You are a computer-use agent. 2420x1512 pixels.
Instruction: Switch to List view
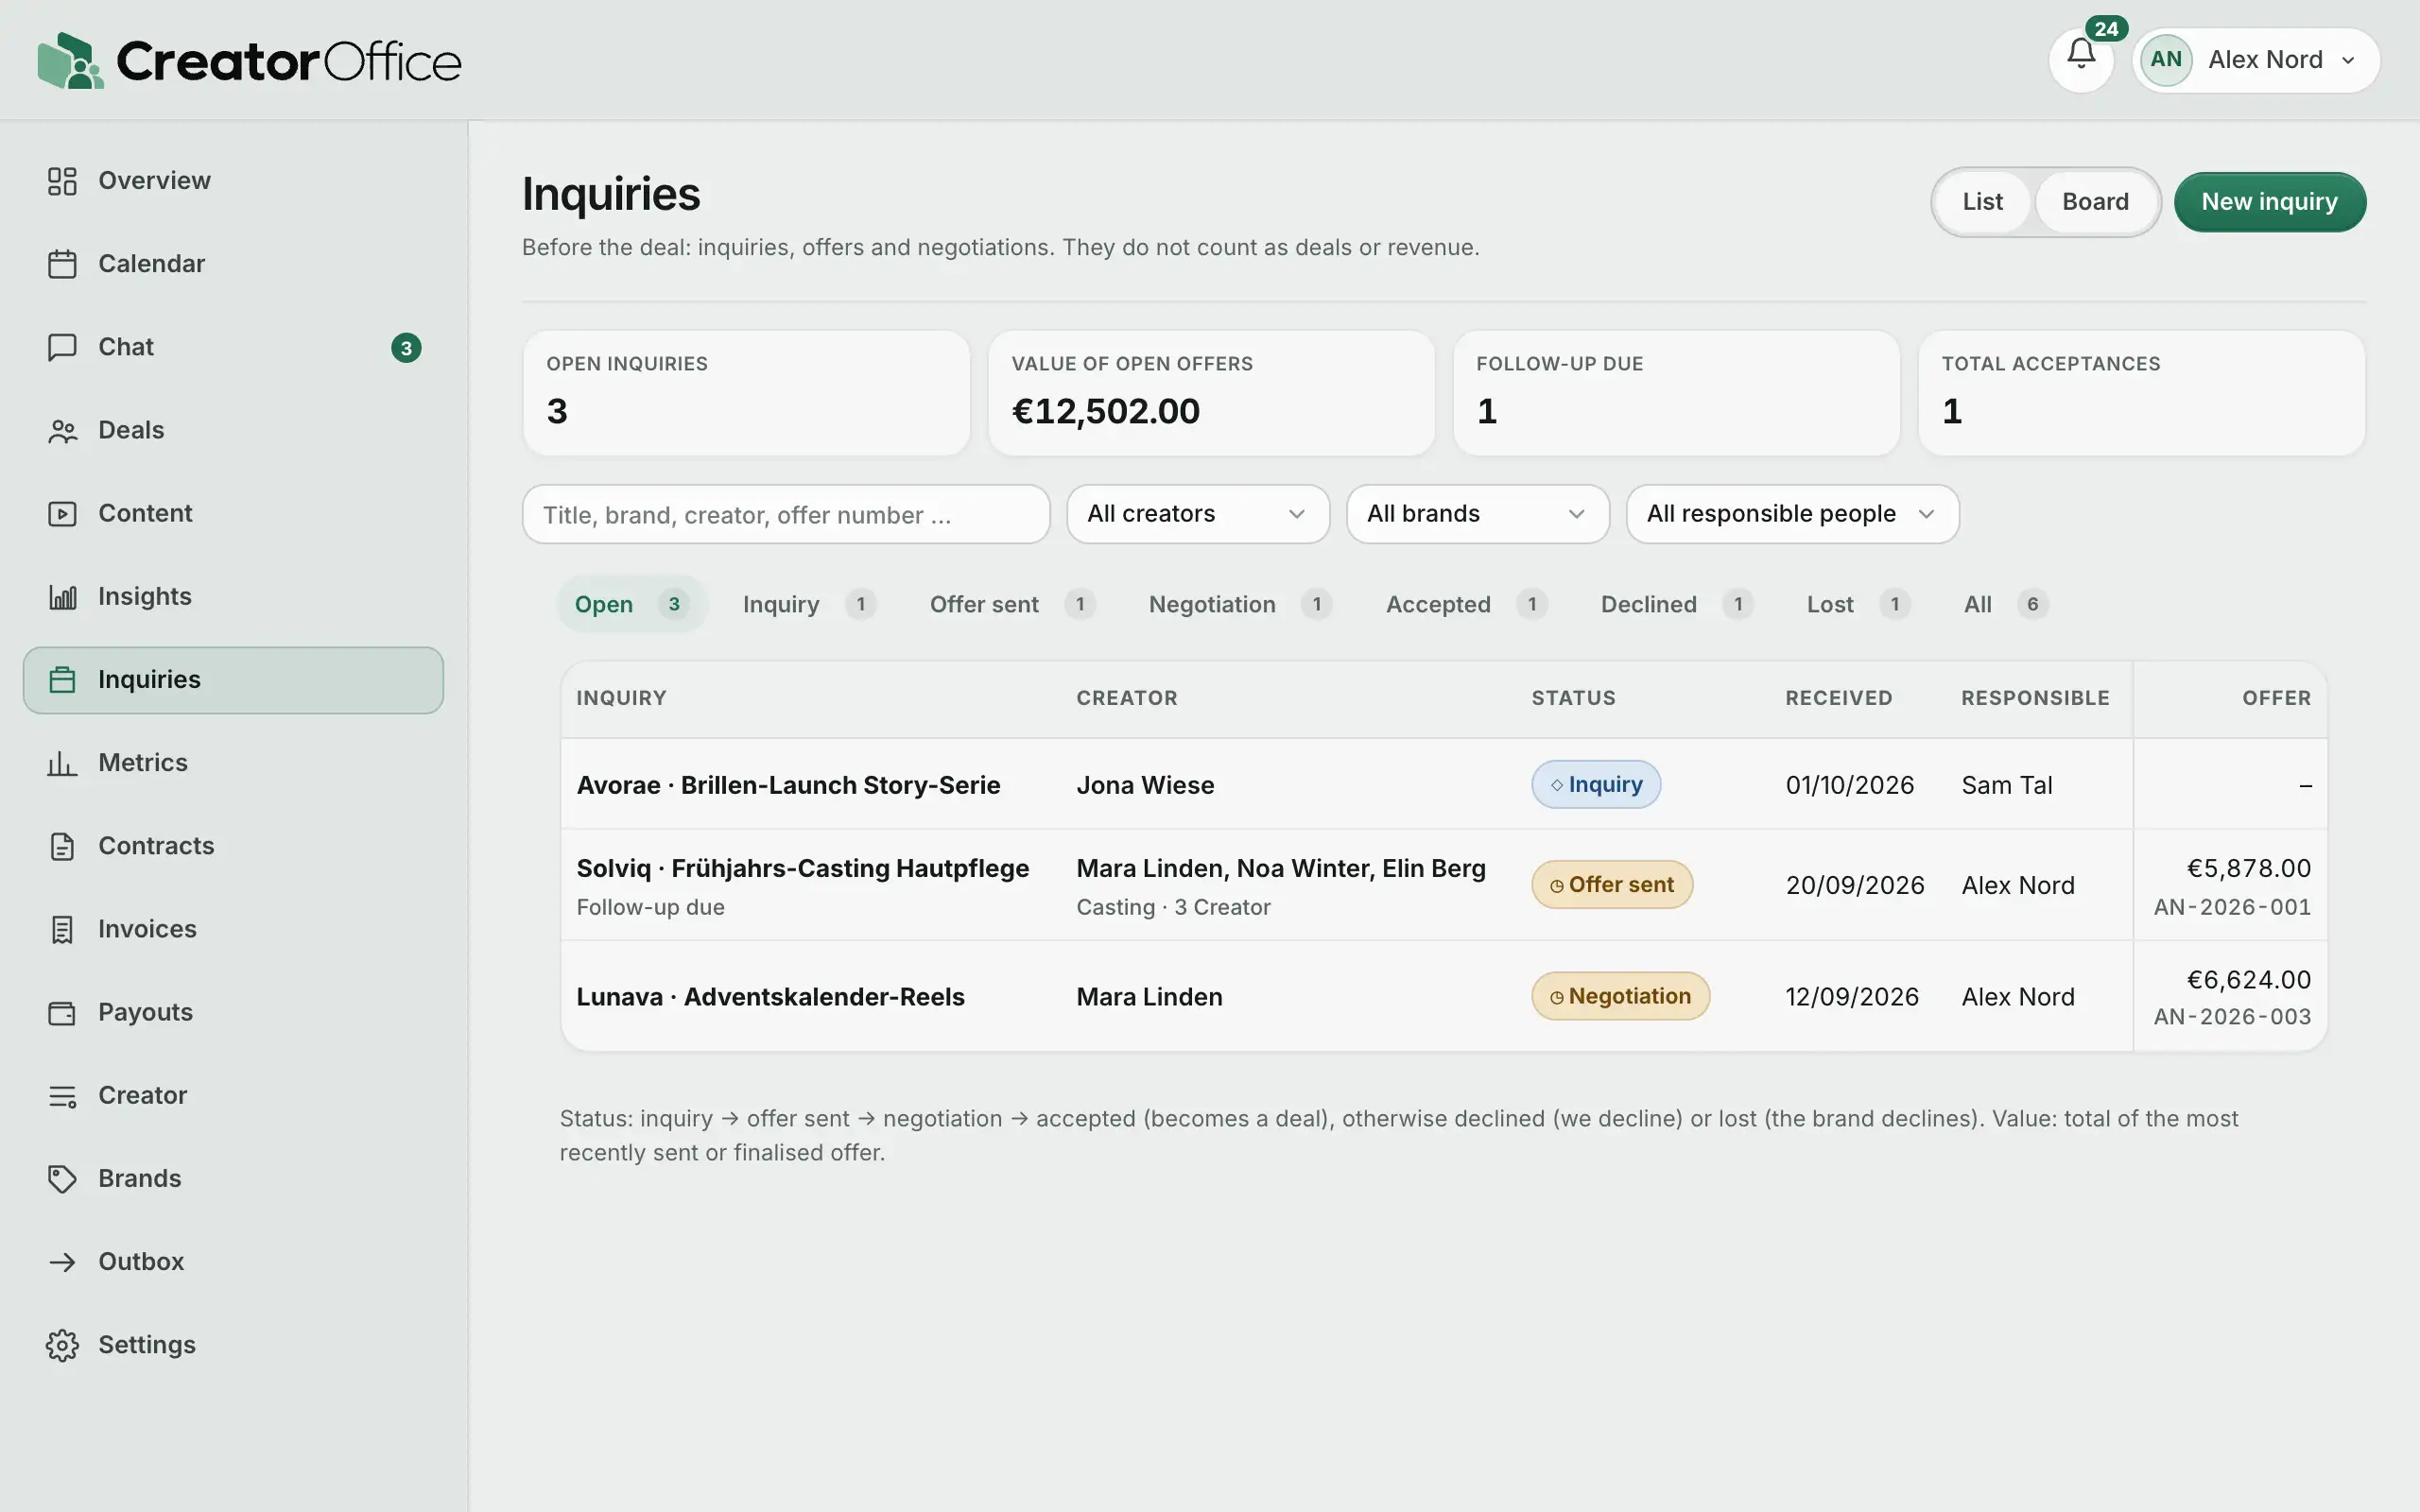point(1982,202)
